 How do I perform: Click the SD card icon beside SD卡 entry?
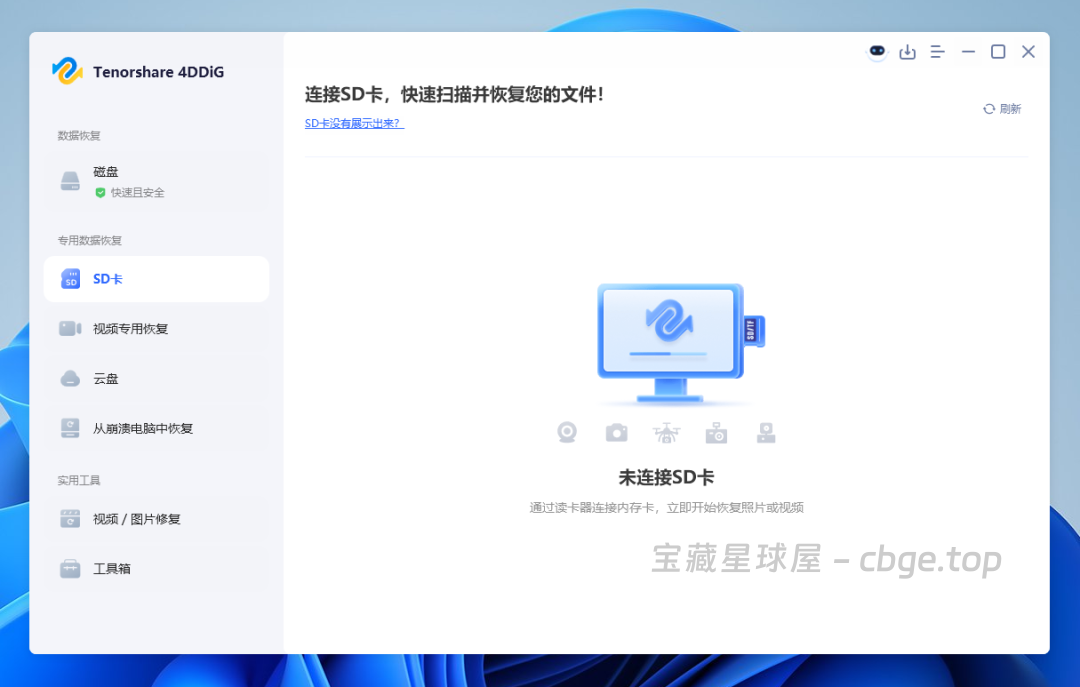(71, 279)
